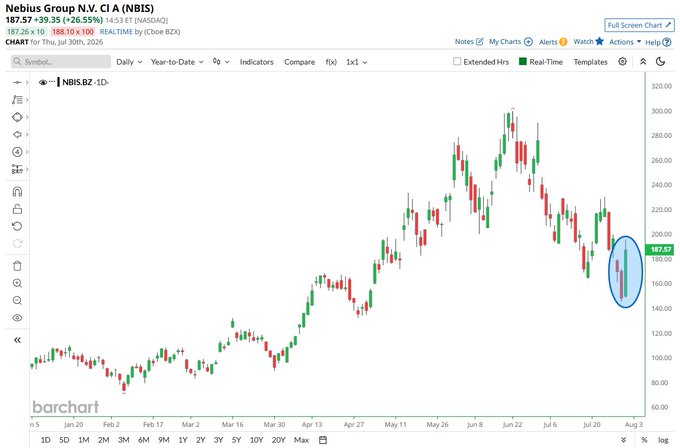Open My Charts link
Image resolution: width=680 pixels, height=448 pixels.
coord(510,42)
